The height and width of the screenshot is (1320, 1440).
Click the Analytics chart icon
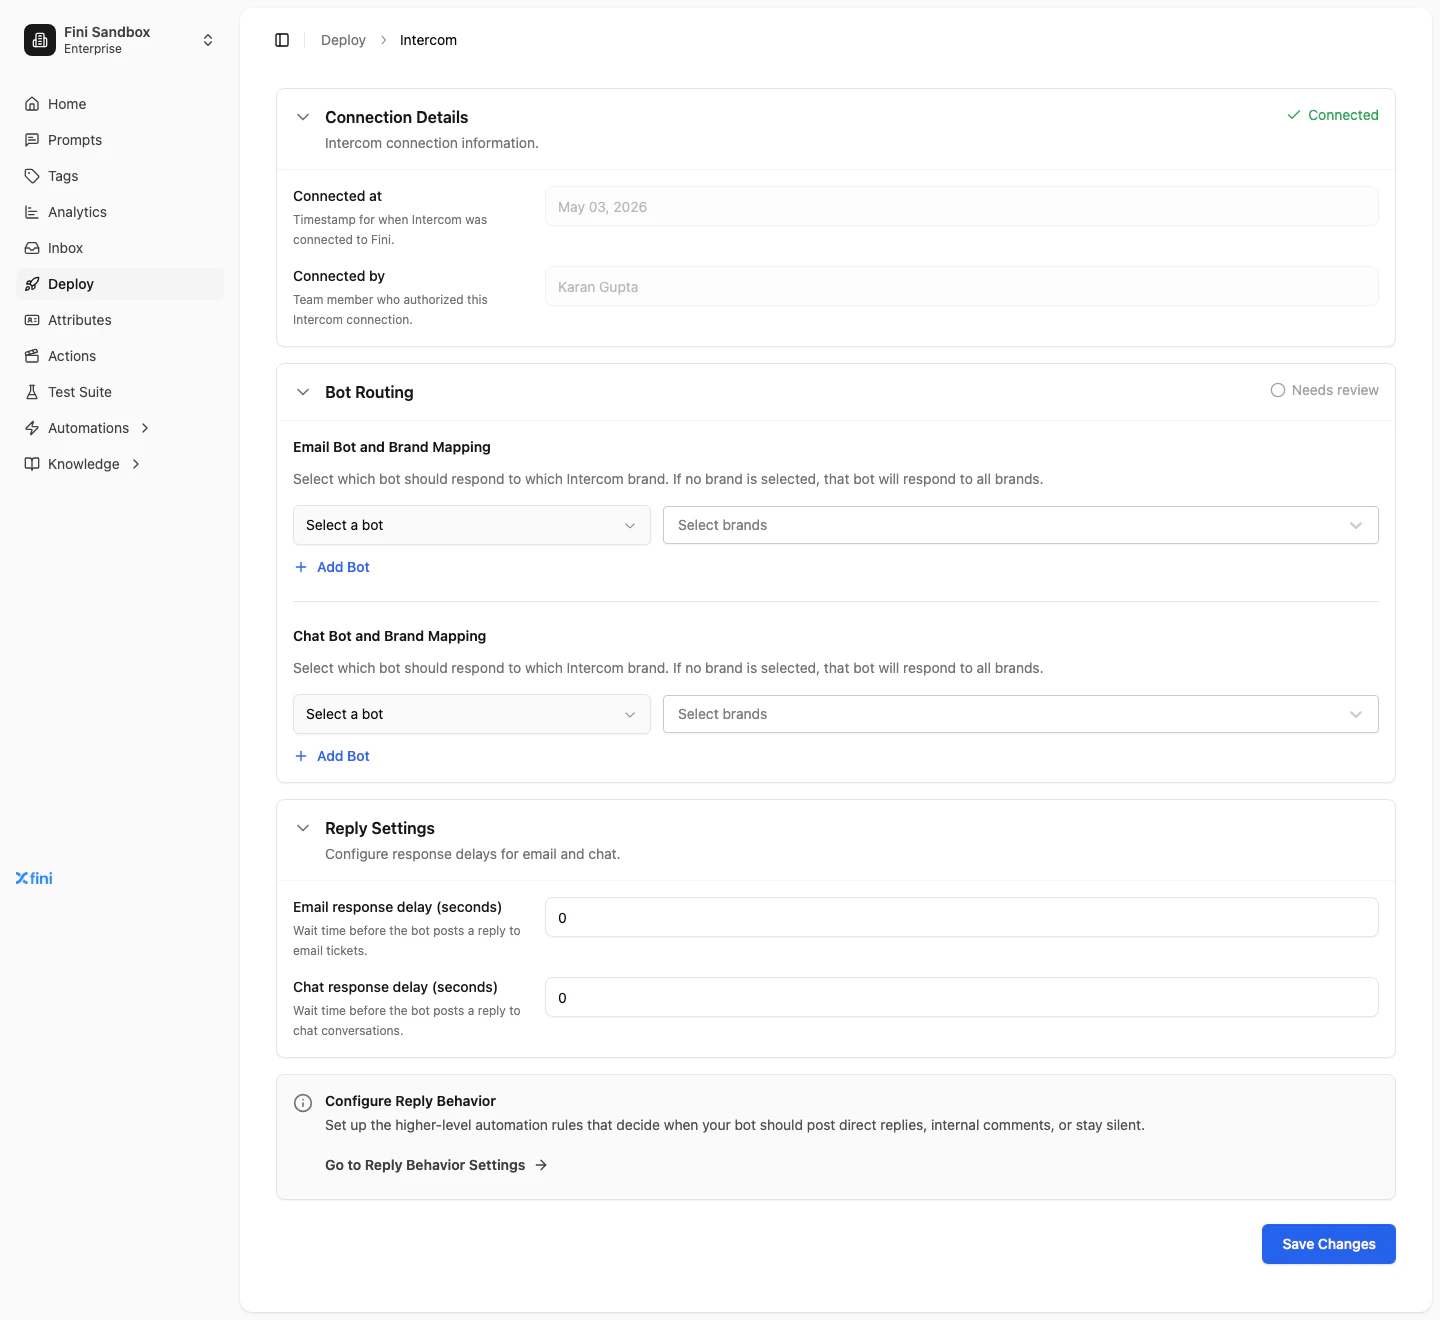coord(32,212)
